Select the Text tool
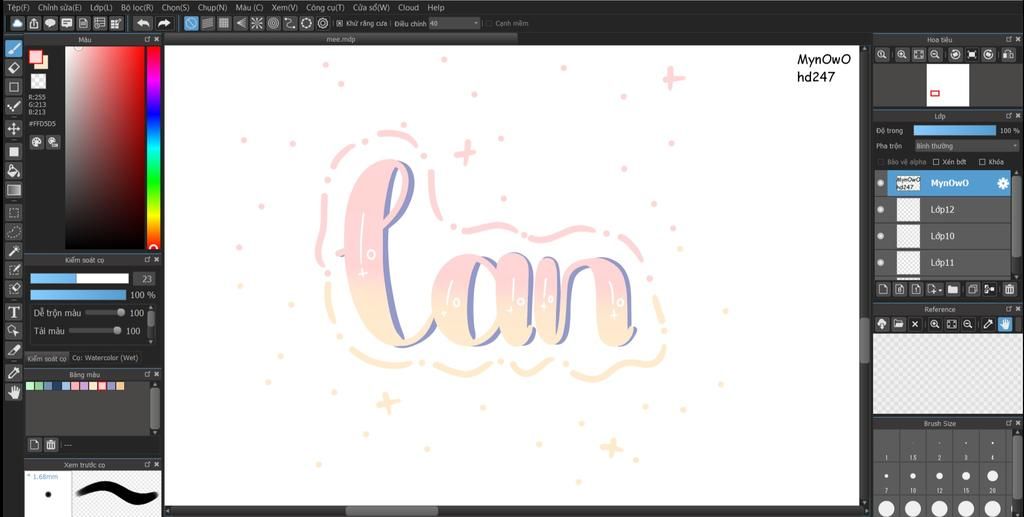 (14, 312)
